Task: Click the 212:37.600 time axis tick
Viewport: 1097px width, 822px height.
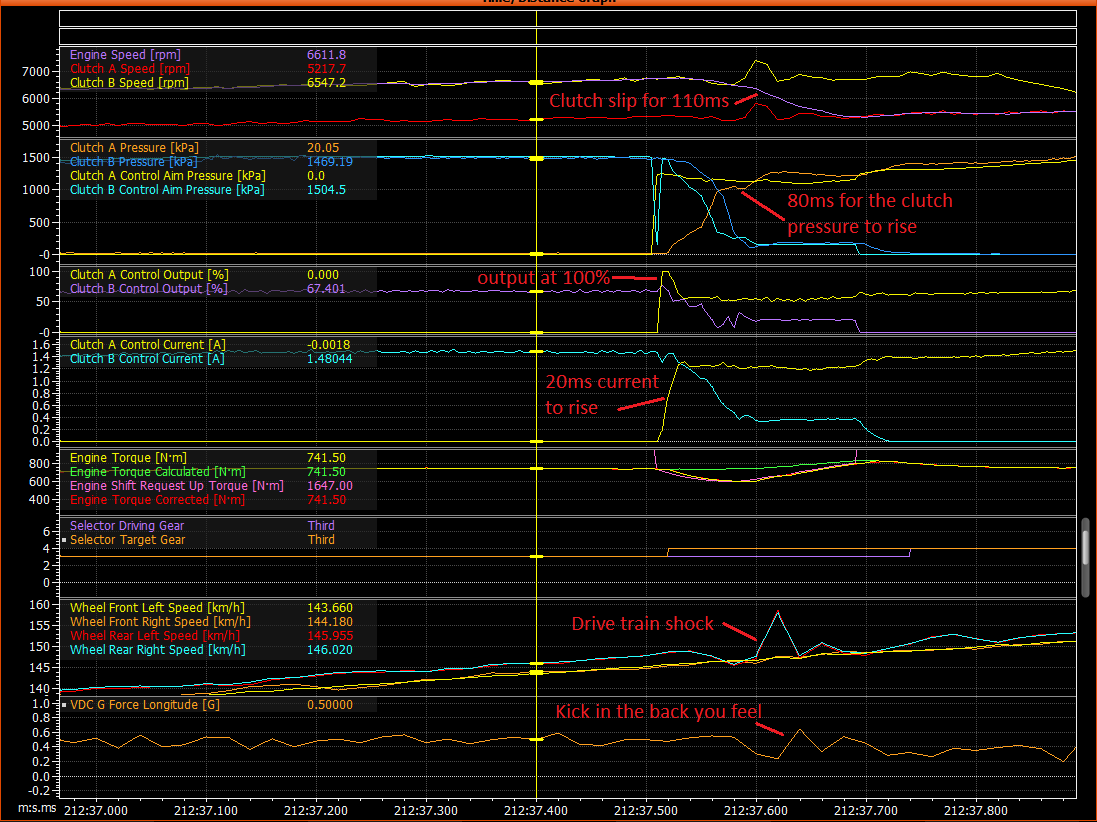Action: click(757, 806)
